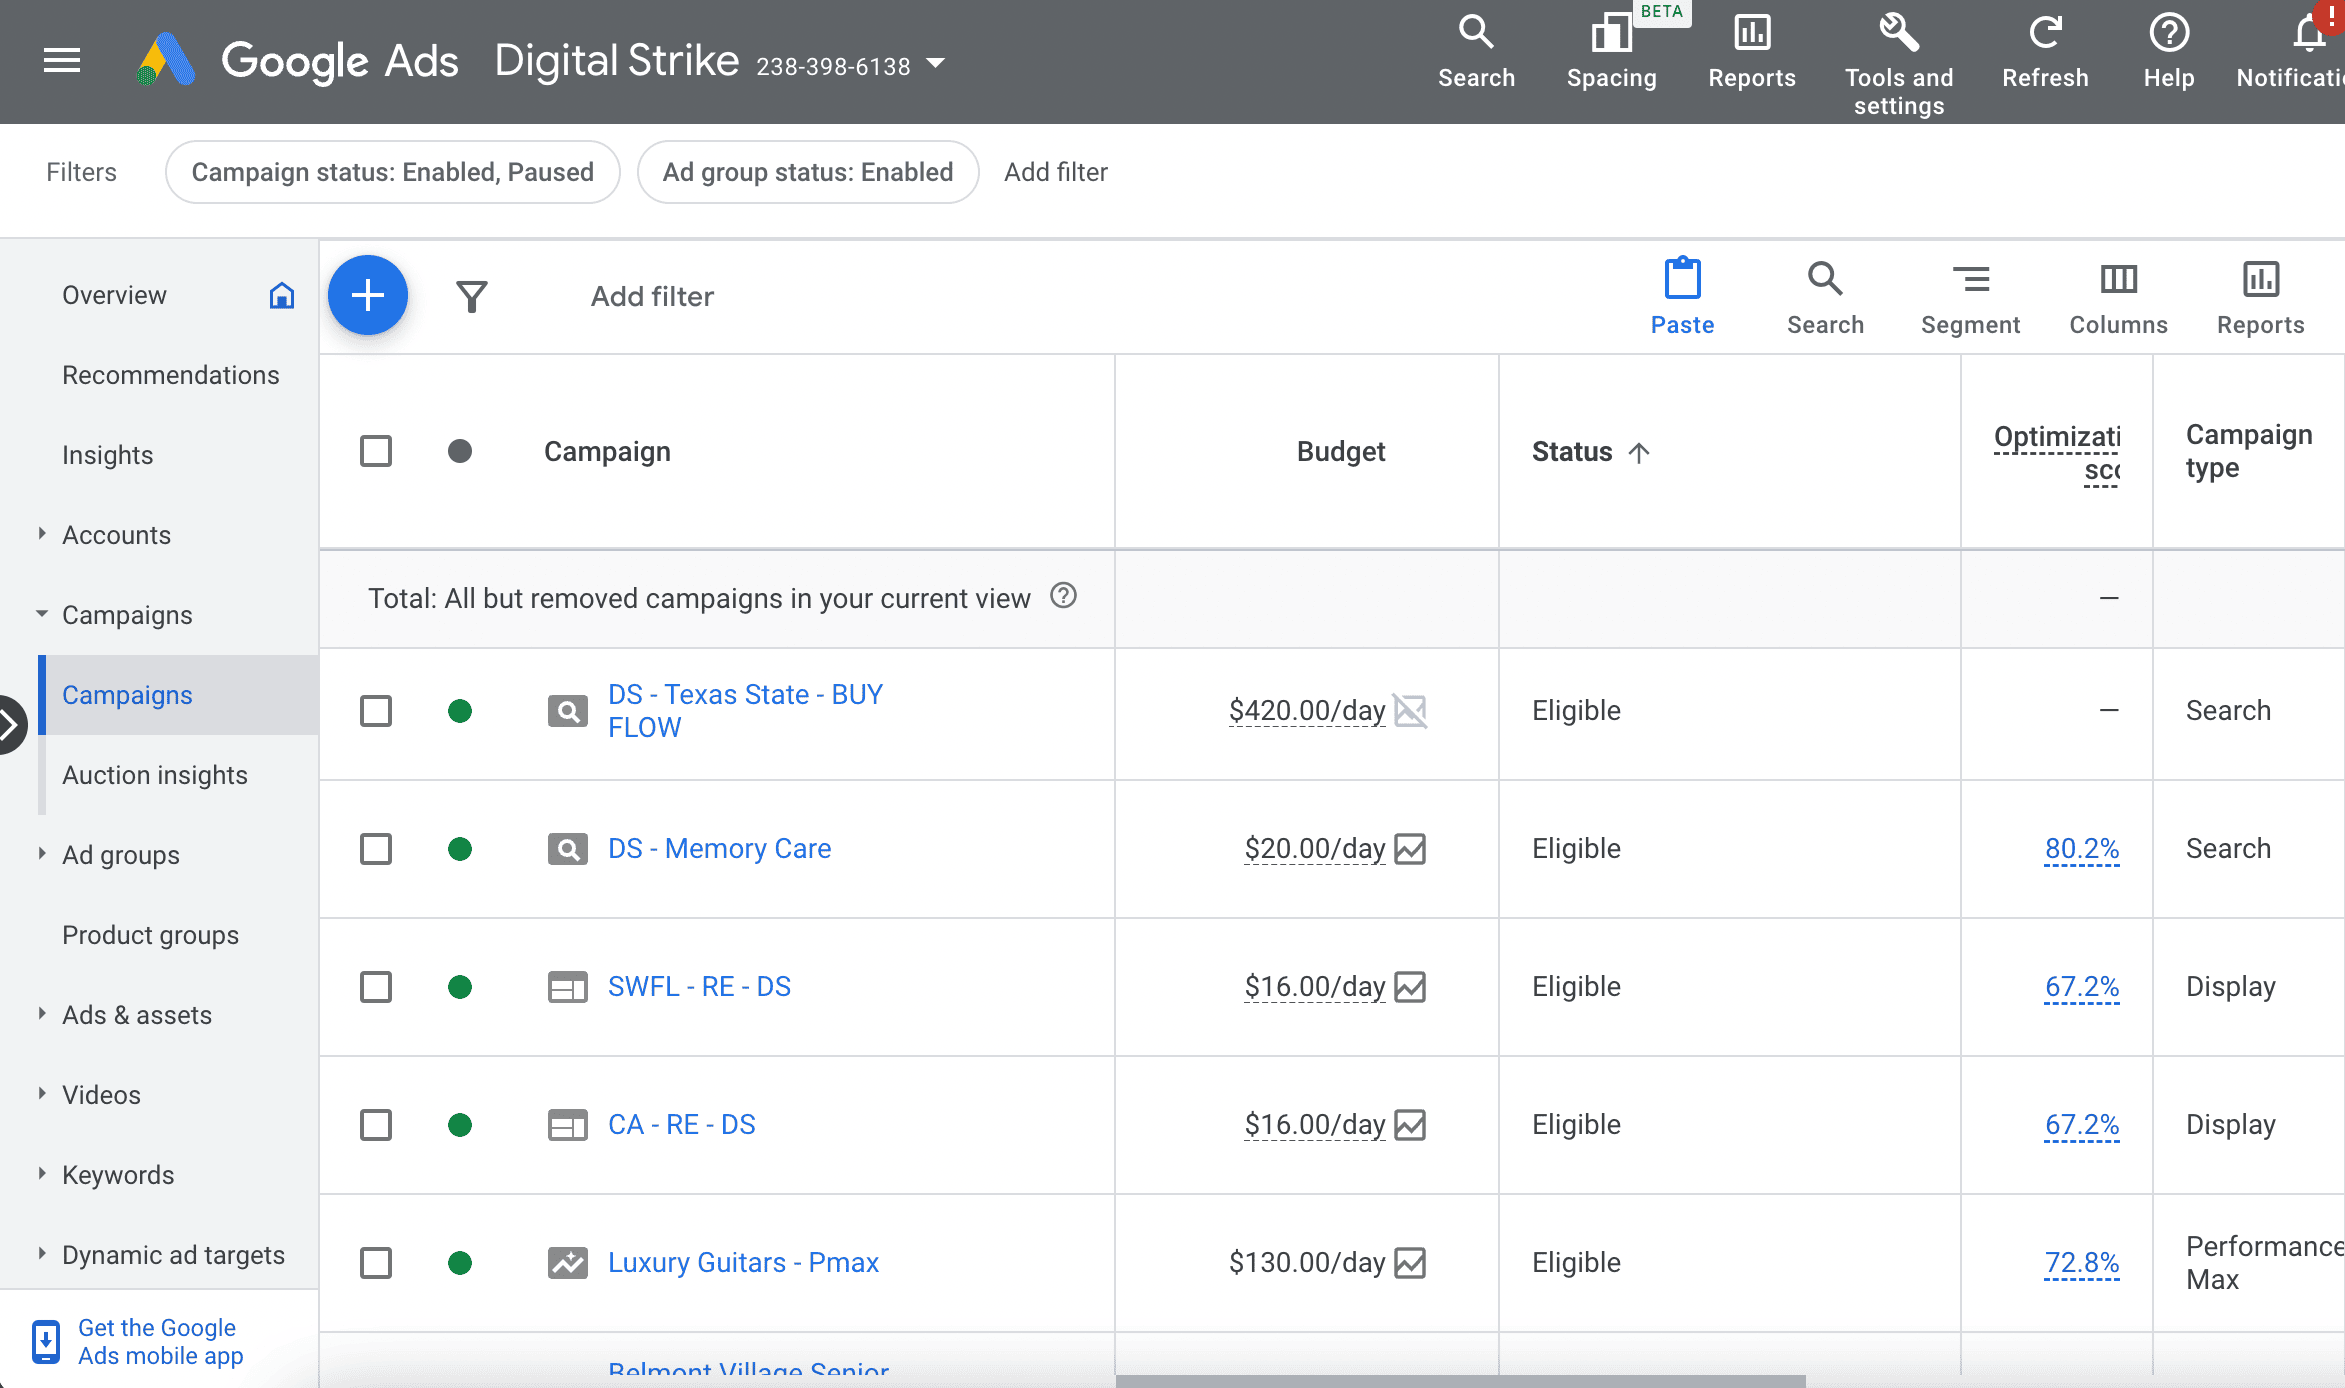Create a new campaign with plus button

pos(368,296)
